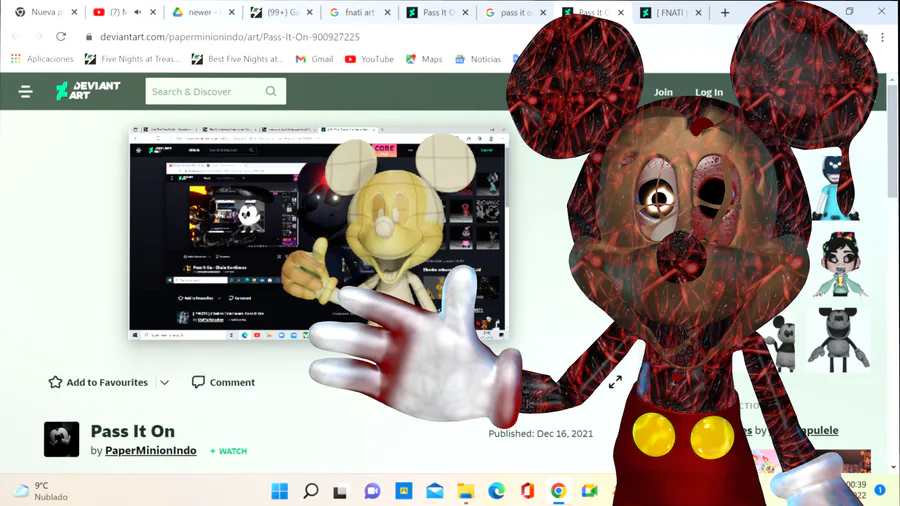Open the Maps bookmark
Image resolution: width=900 pixels, height=506 pixels.
[424, 59]
